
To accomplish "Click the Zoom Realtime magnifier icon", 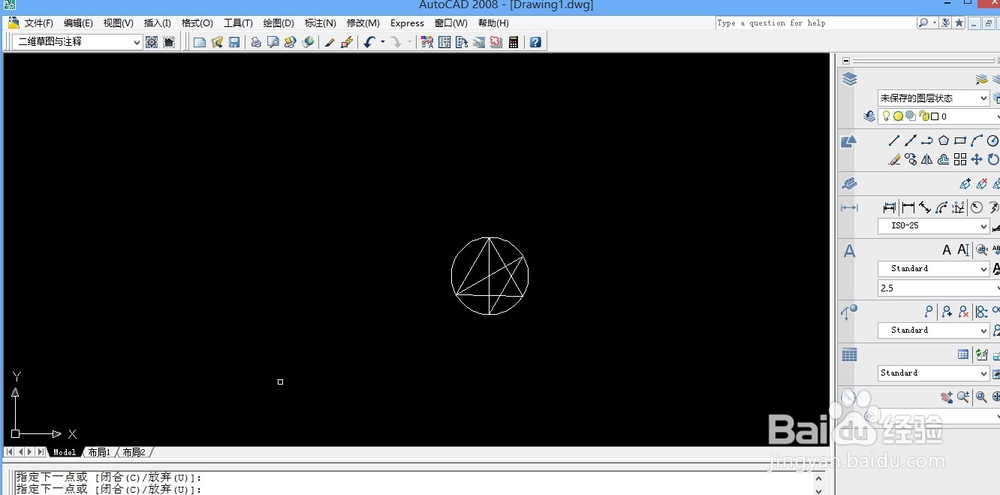I will pyautogui.click(x=964, y=397).
